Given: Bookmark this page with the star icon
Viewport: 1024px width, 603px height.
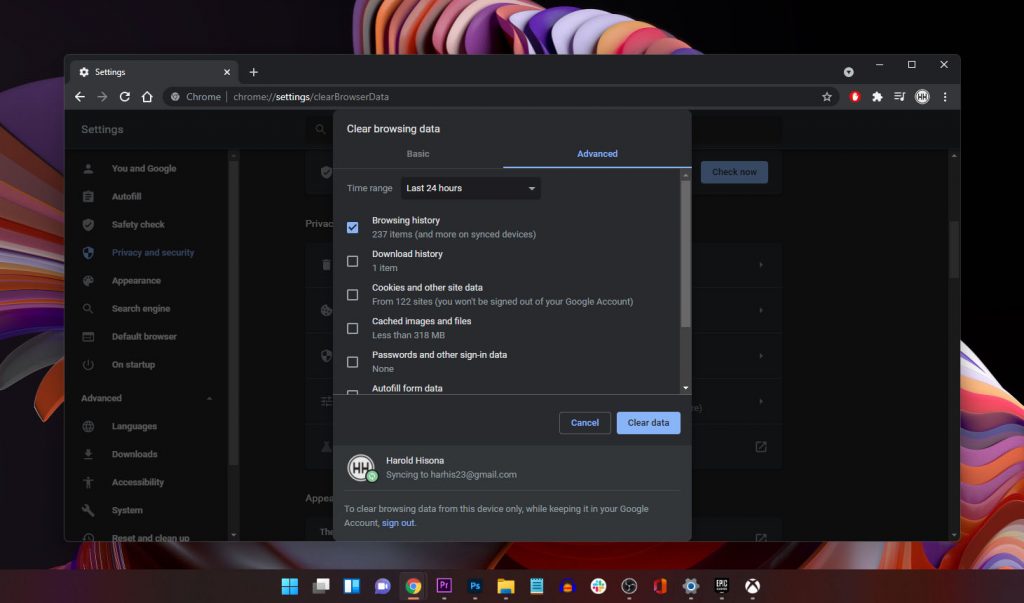Looking at the screenshot, I should tap(827, 97).
